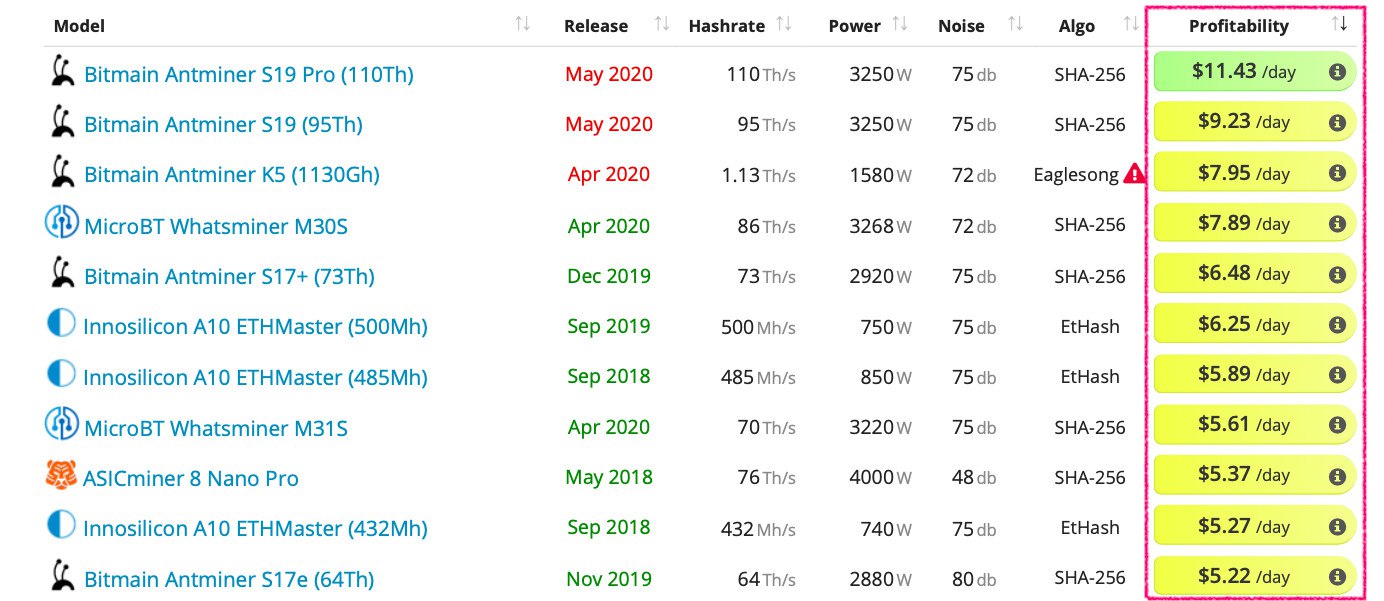Click the 48 db noise cell
The width and height of the screenshot is (1384, 601).
point(974,477)
